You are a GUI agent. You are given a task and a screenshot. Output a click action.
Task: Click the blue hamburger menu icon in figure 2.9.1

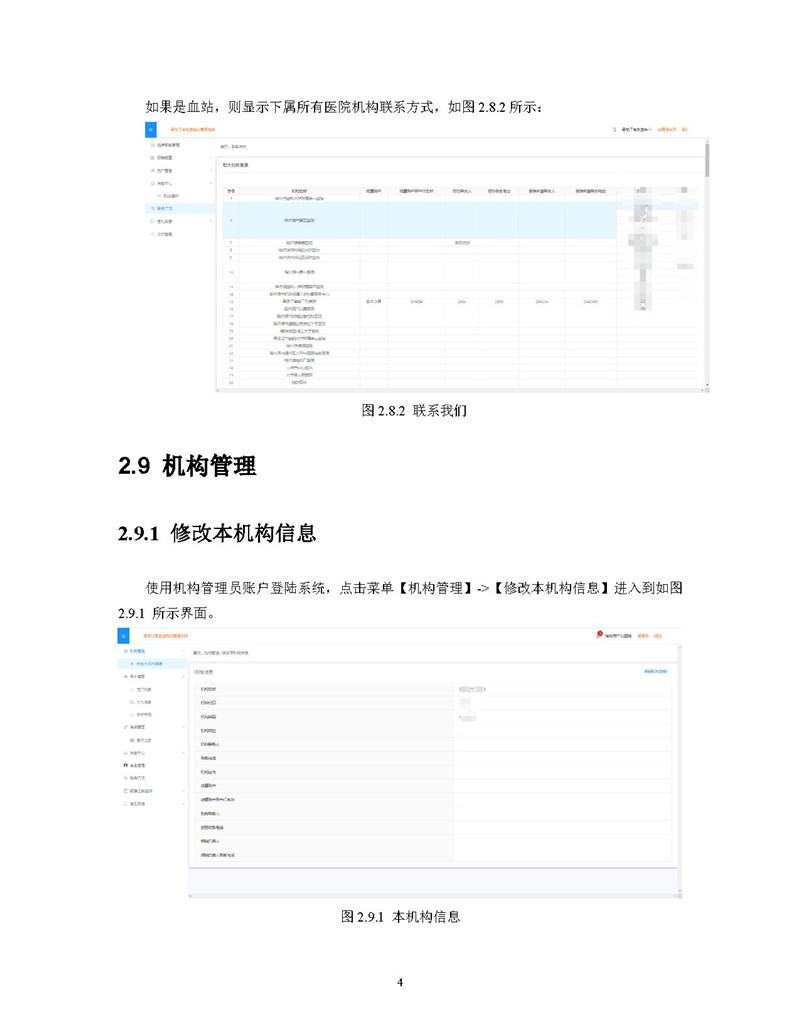point(124,636)
